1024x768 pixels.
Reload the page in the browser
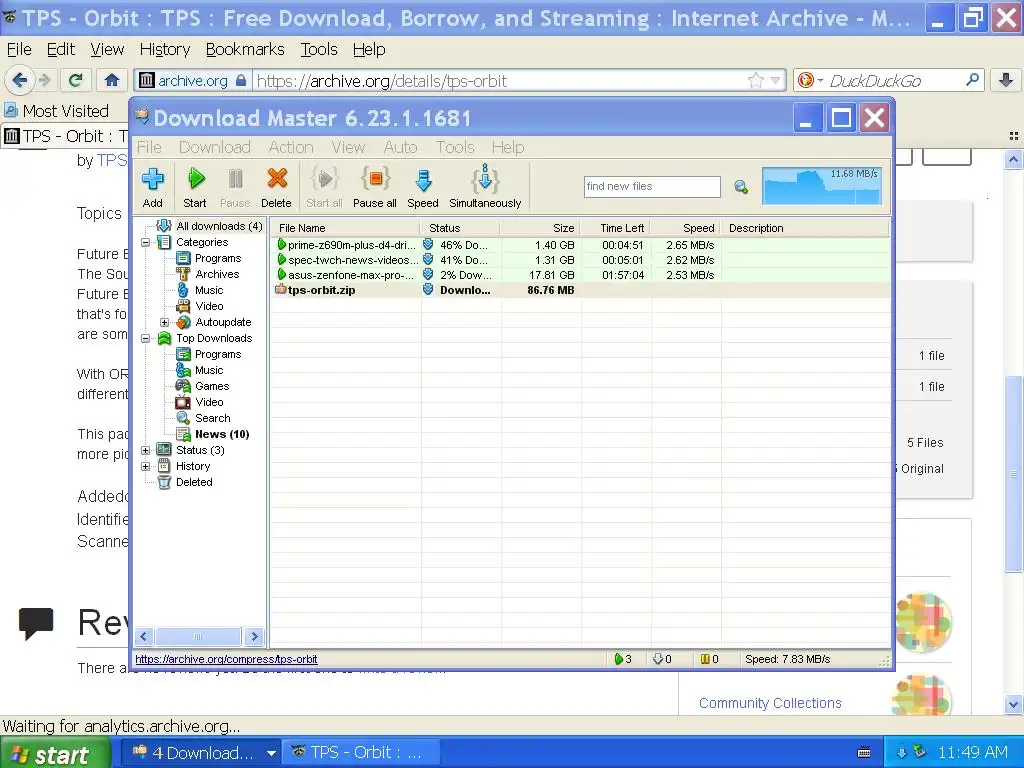(75, 80)
